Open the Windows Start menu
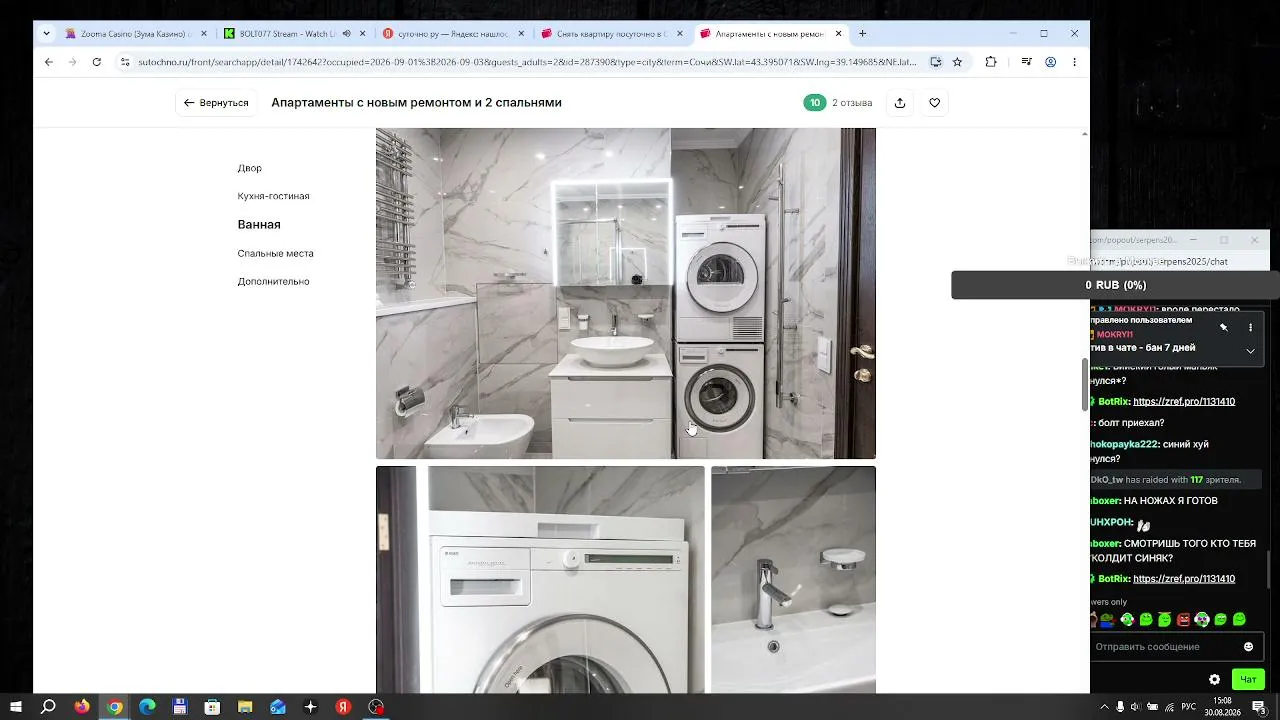The image size is (1280, 720). (x=16, y=707)
